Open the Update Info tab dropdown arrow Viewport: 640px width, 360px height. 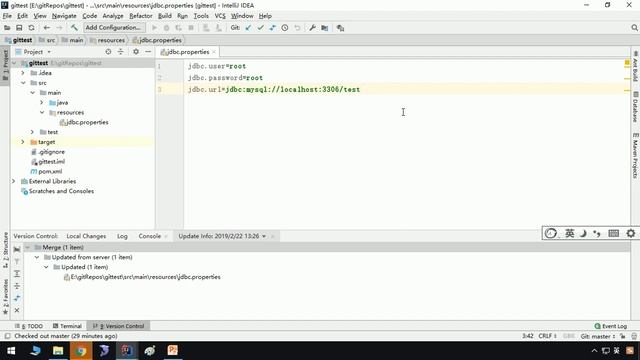(264, 236)
